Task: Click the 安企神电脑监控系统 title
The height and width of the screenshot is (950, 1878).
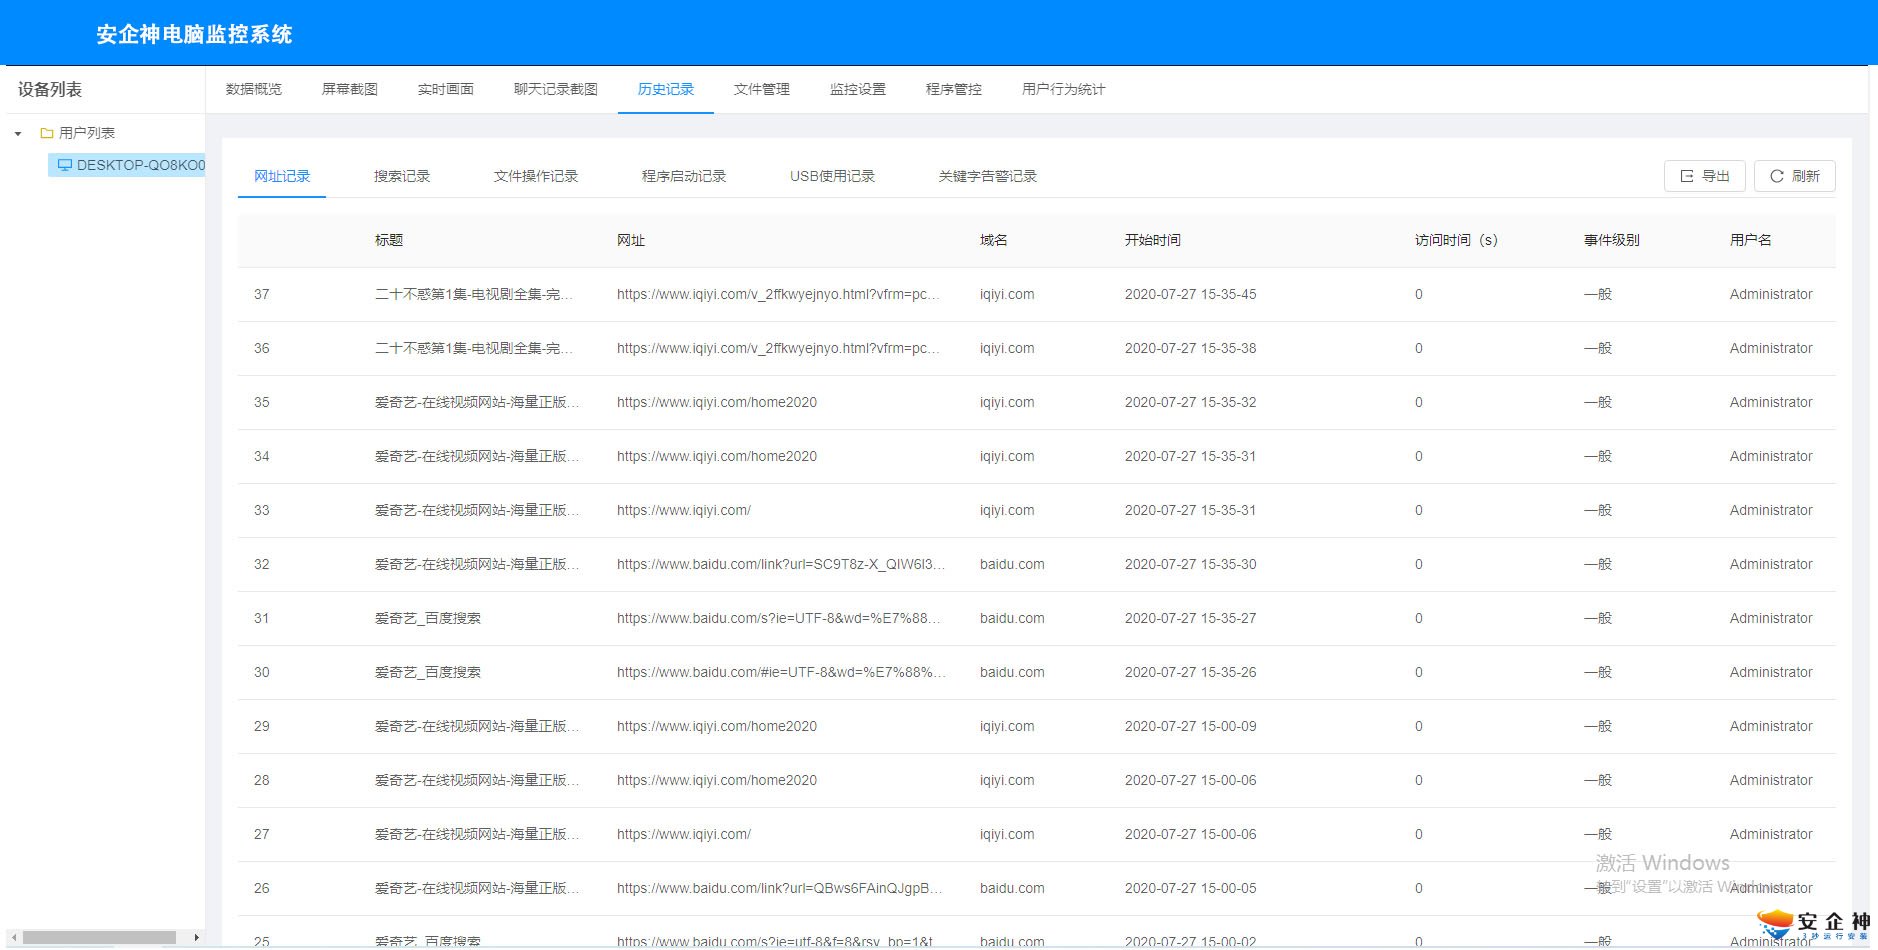Action: click(194, 34)
